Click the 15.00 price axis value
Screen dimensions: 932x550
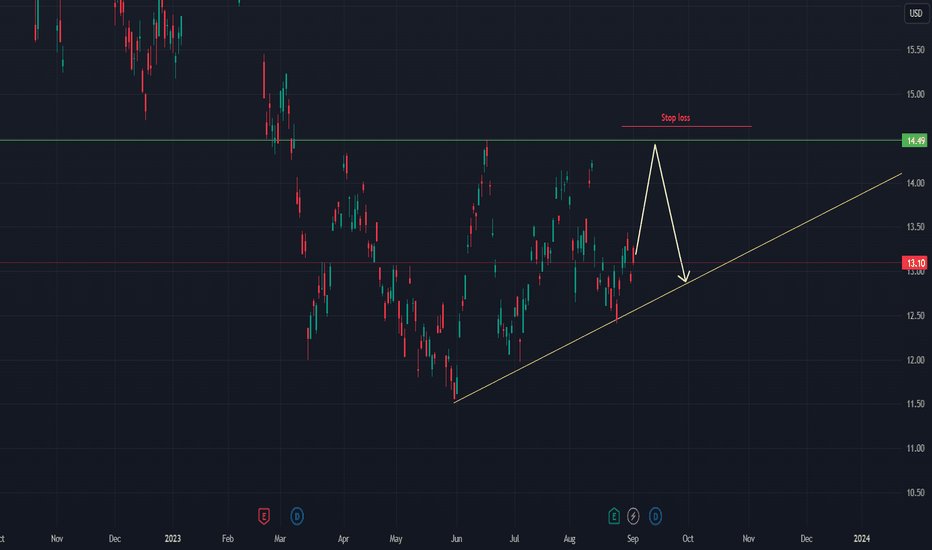point(915,94)
